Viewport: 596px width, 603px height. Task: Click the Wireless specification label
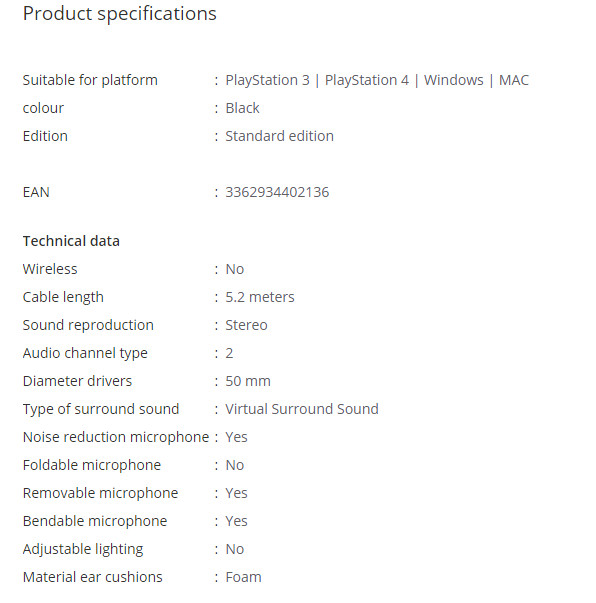pyautogui.click(x=50, y=269)
